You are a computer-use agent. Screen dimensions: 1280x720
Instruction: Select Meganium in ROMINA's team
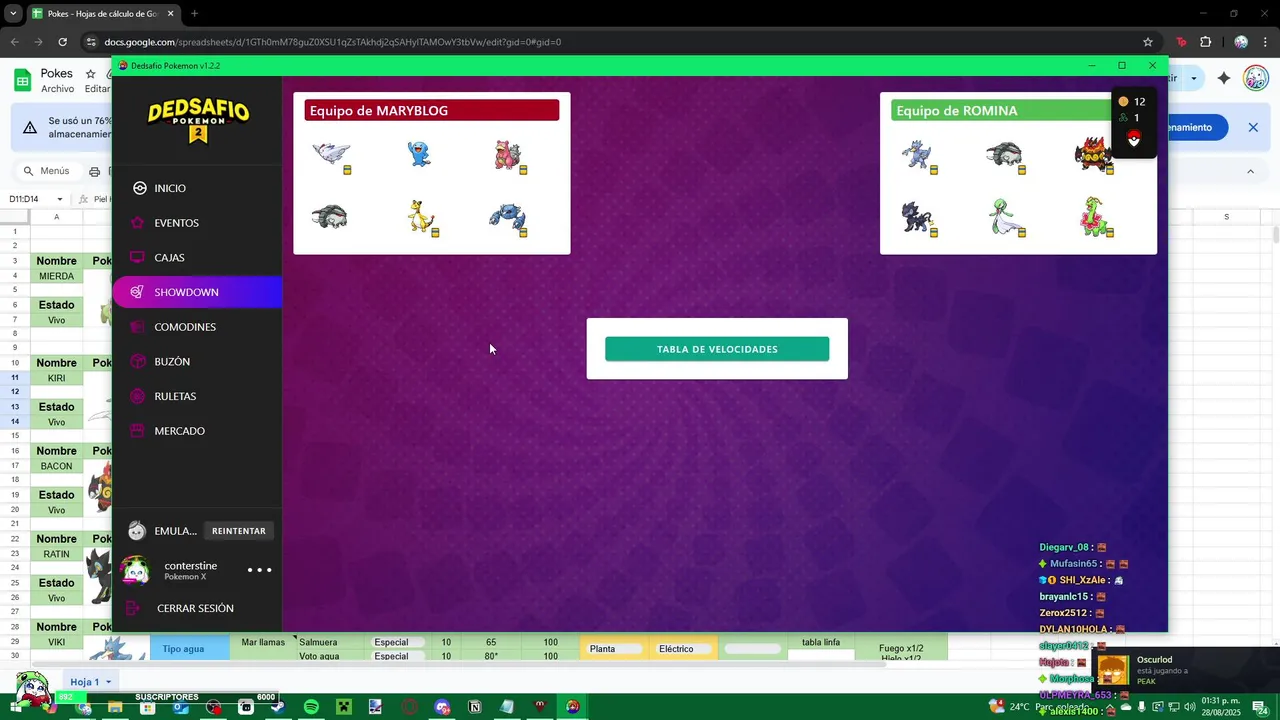coord(1096,218)
